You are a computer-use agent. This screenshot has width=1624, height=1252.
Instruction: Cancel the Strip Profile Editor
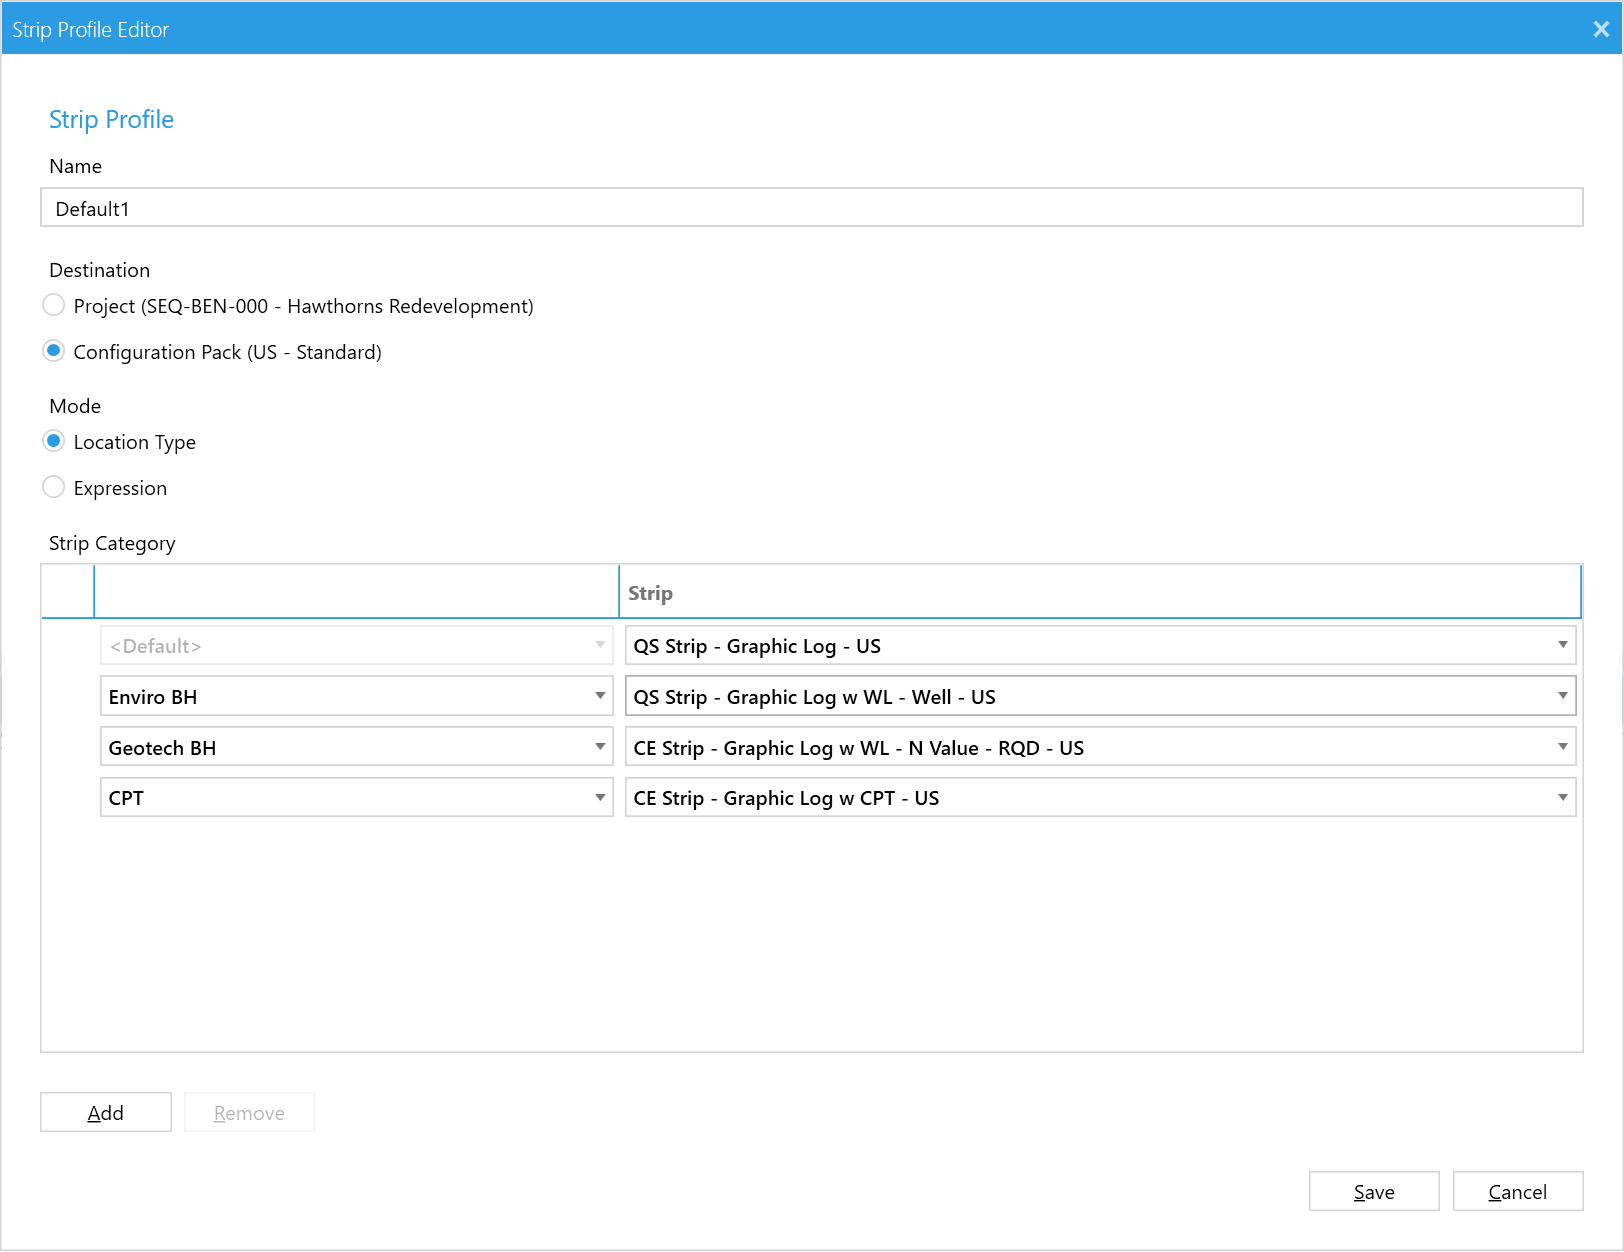1517,1191
